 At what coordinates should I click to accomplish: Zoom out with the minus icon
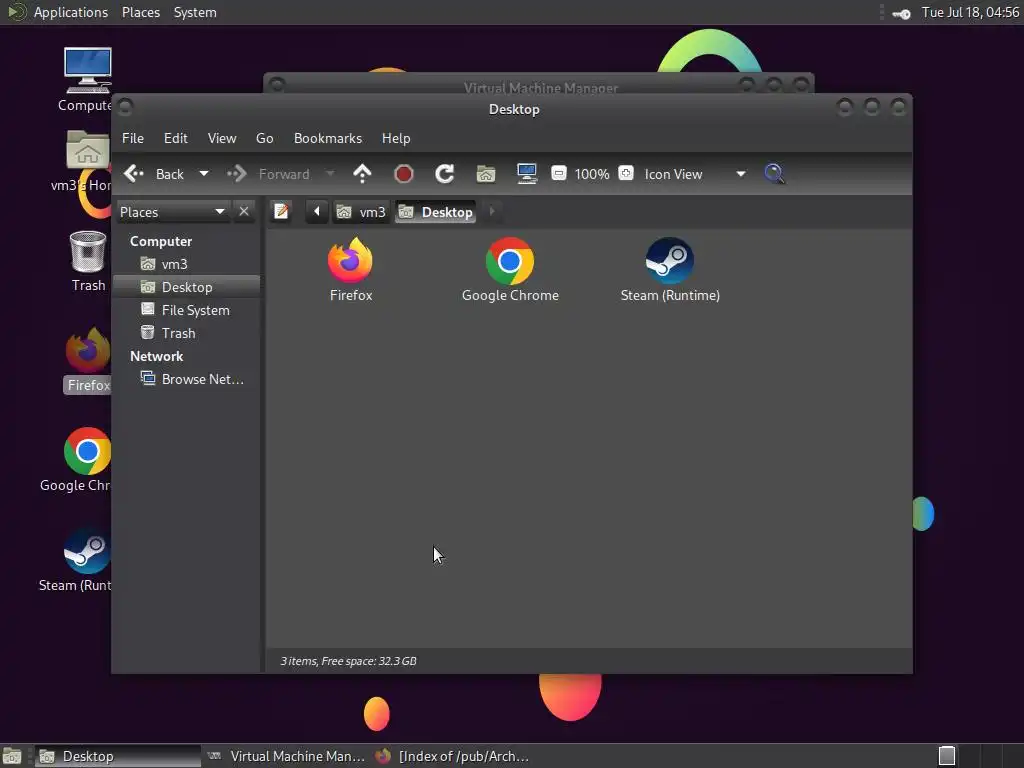[x=558, y=173]
